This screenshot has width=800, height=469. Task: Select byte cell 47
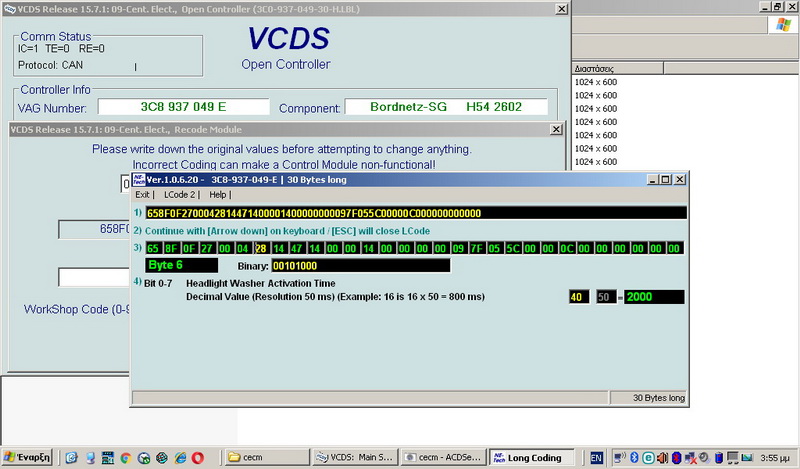point(296,249)
